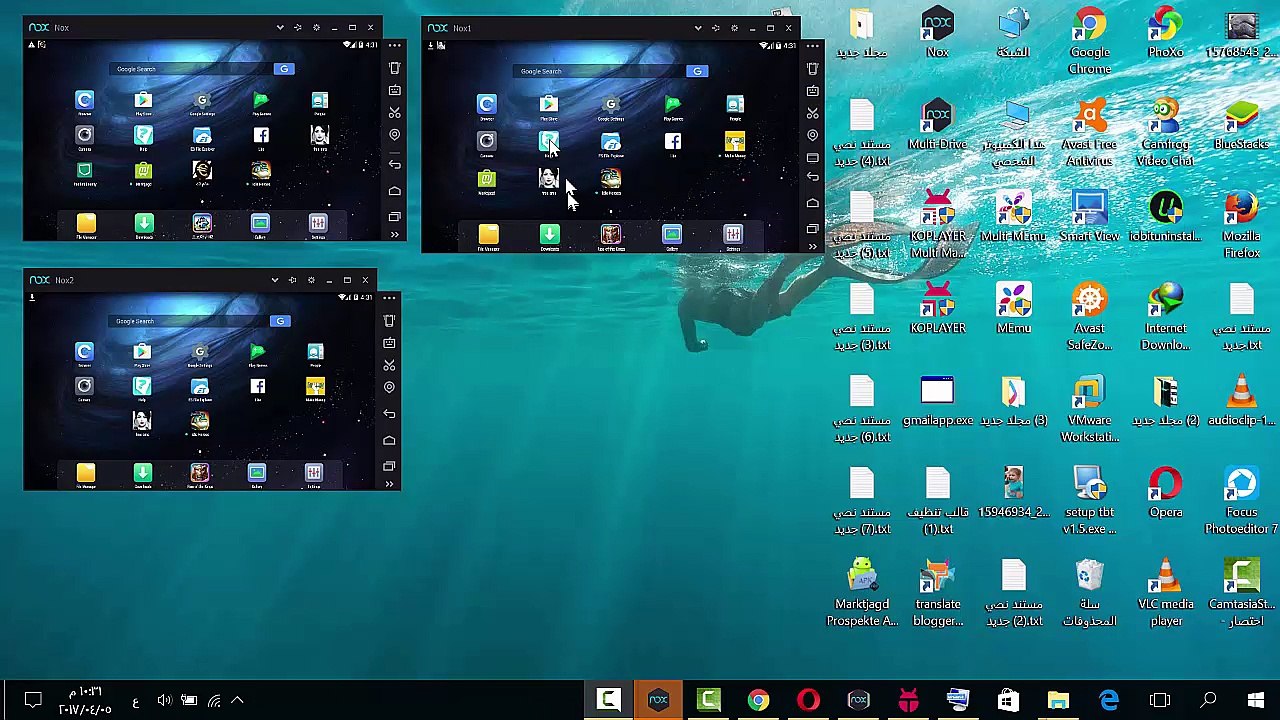
Task: Show hidden tray icons chevron in taskbar
Action: pyautogui.click(x=237, y=700)
